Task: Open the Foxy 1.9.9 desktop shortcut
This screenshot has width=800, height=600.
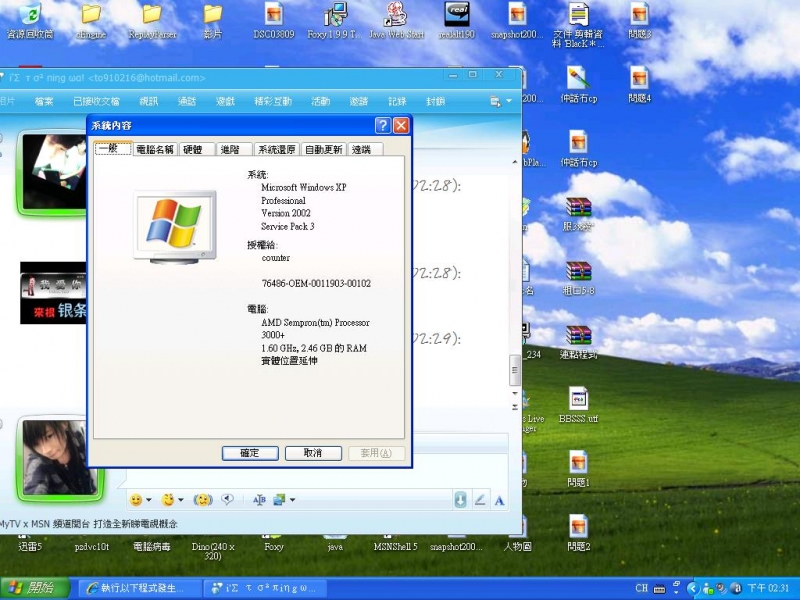Action: [x=334, y=15]
